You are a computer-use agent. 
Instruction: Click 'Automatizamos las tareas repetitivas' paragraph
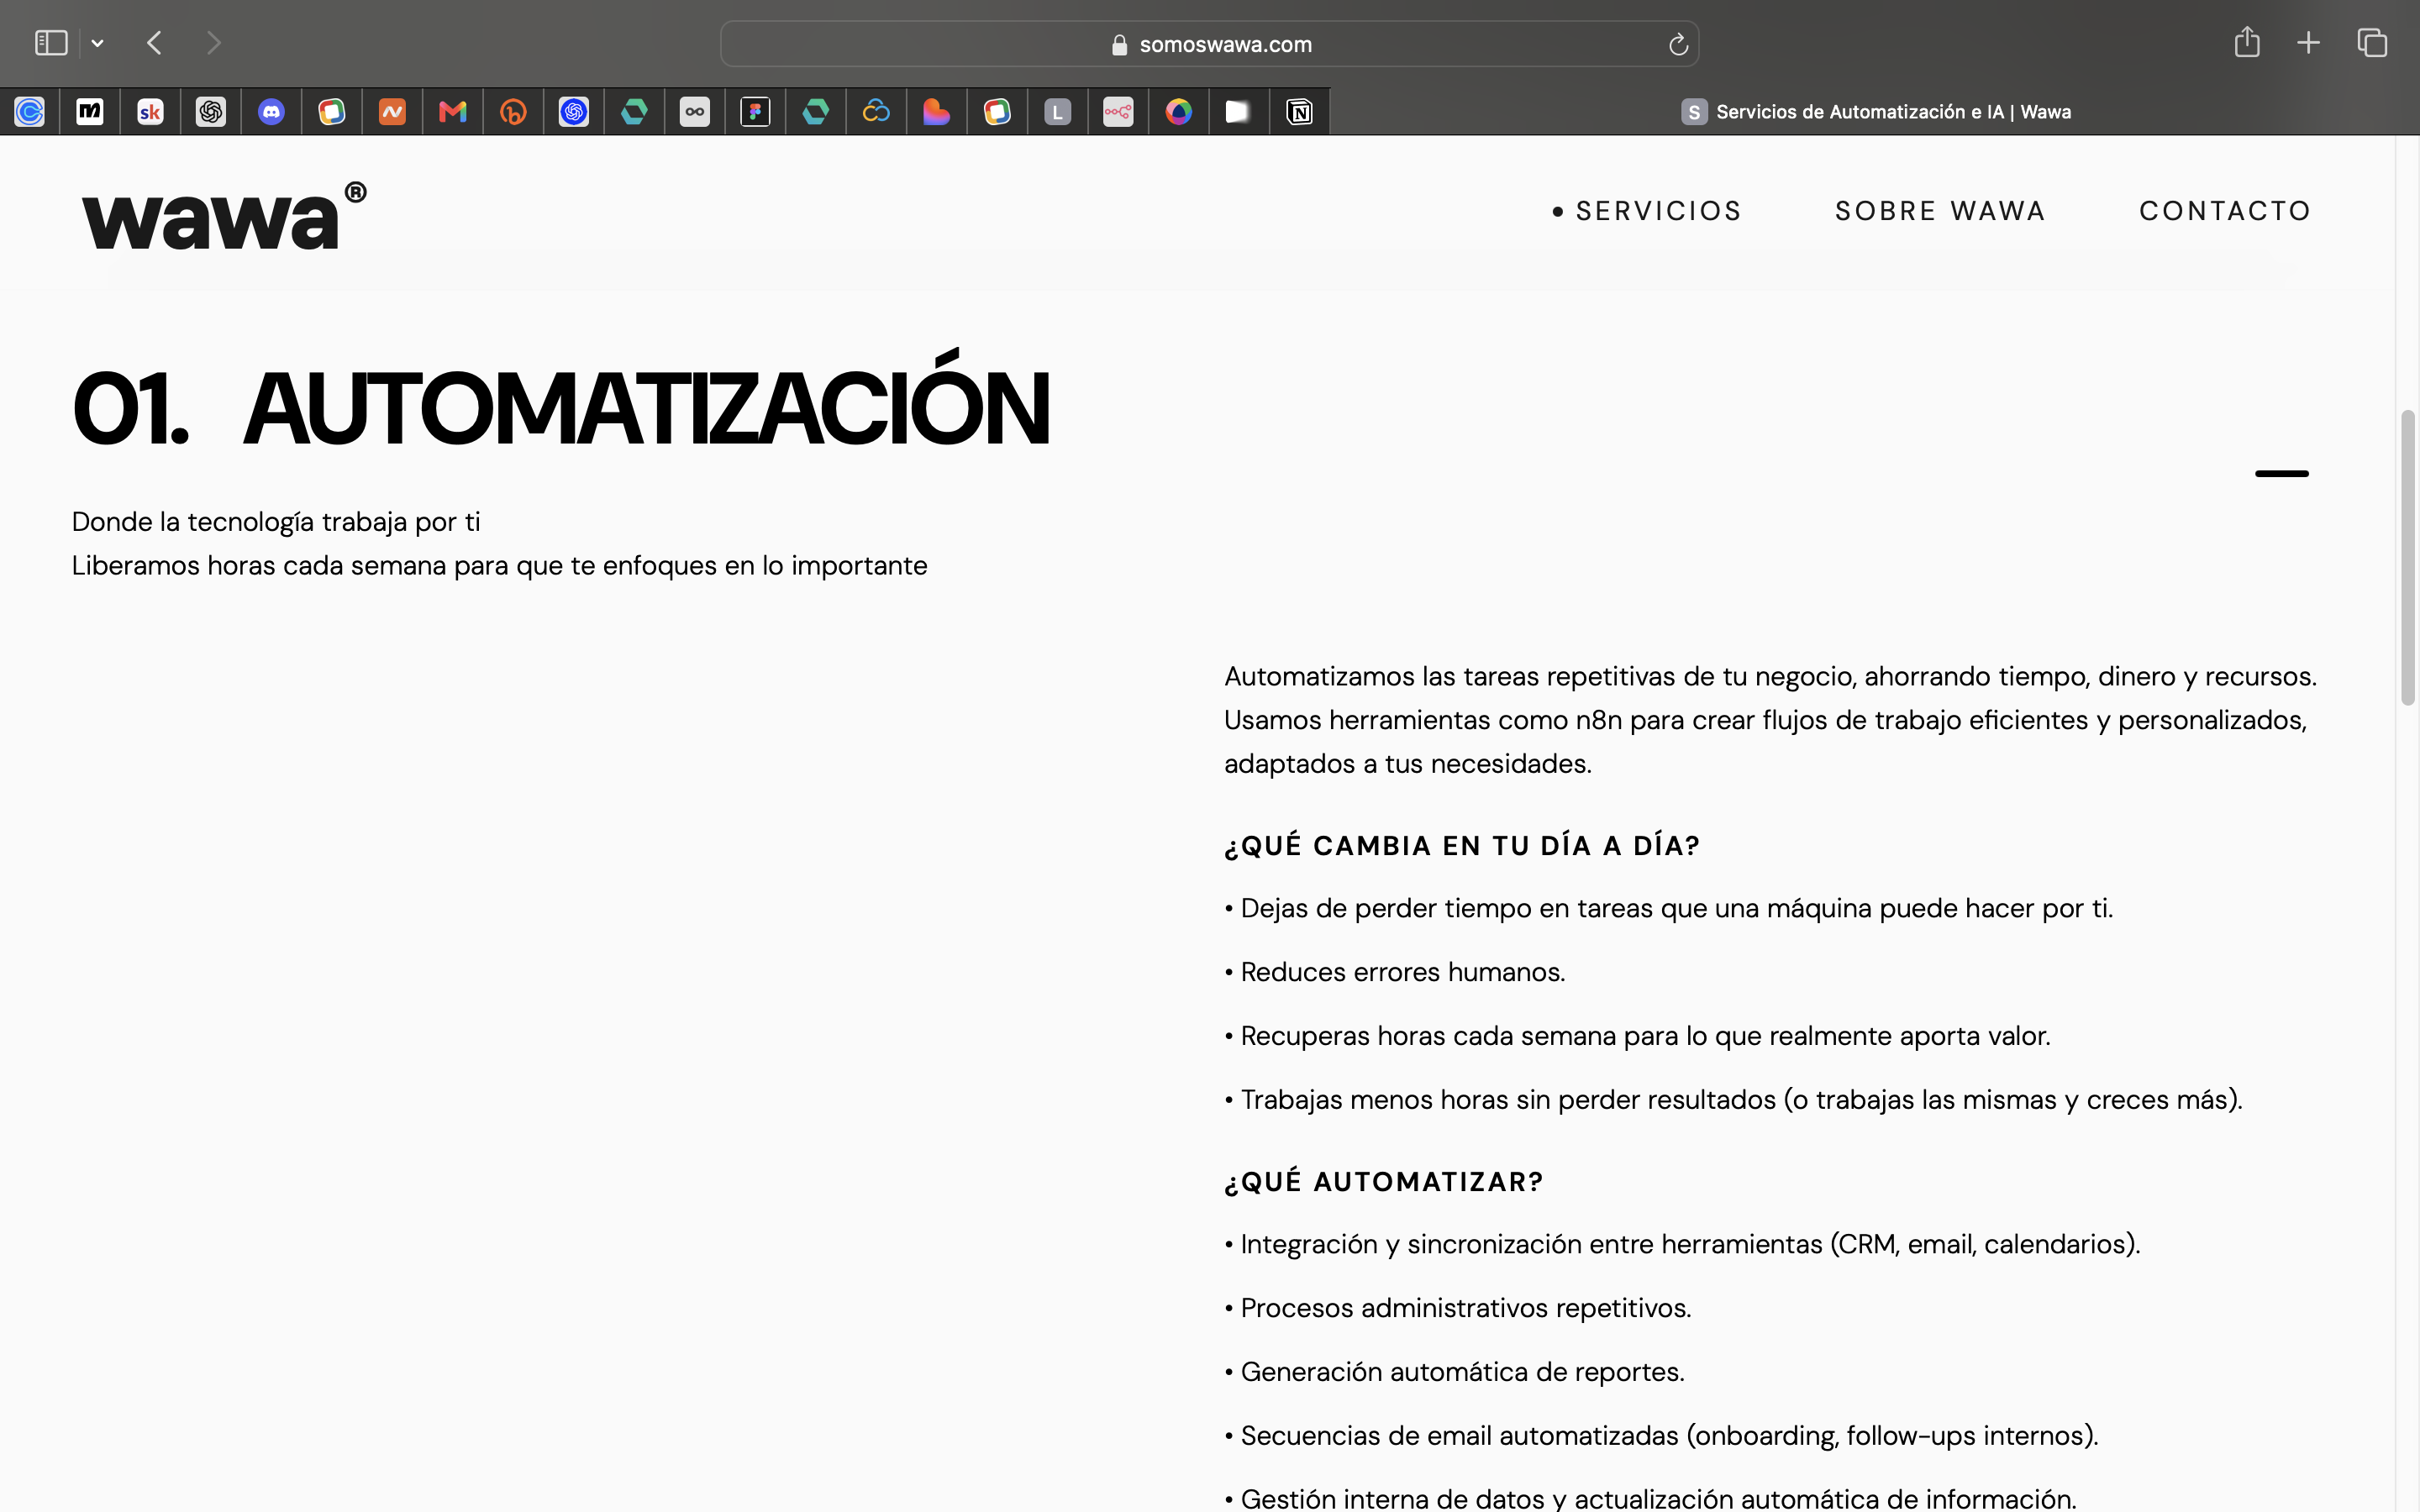coord(1770,720)
